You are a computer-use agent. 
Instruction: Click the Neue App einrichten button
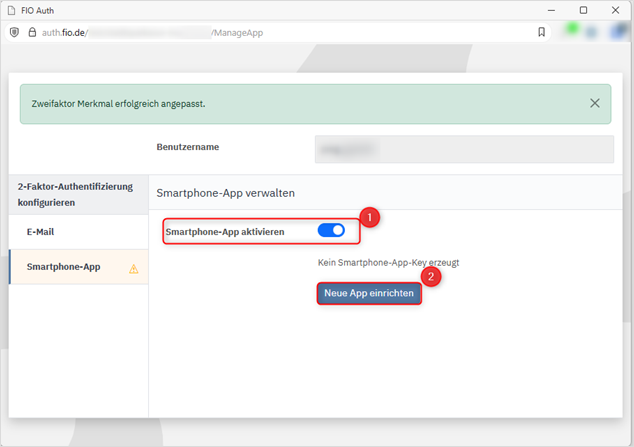[368, 294]
